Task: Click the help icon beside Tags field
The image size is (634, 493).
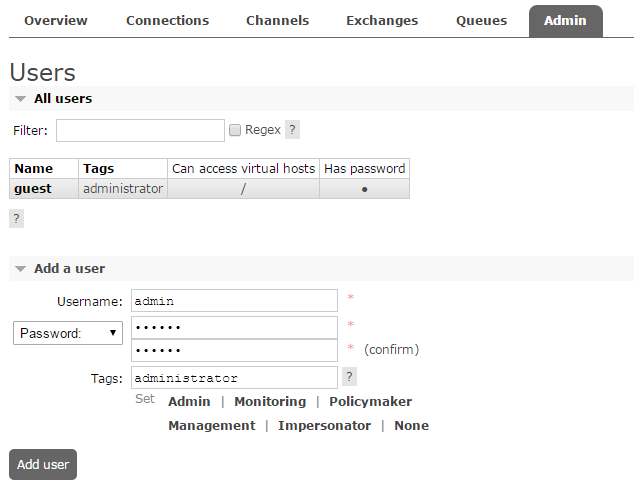Action: (349, 377)
